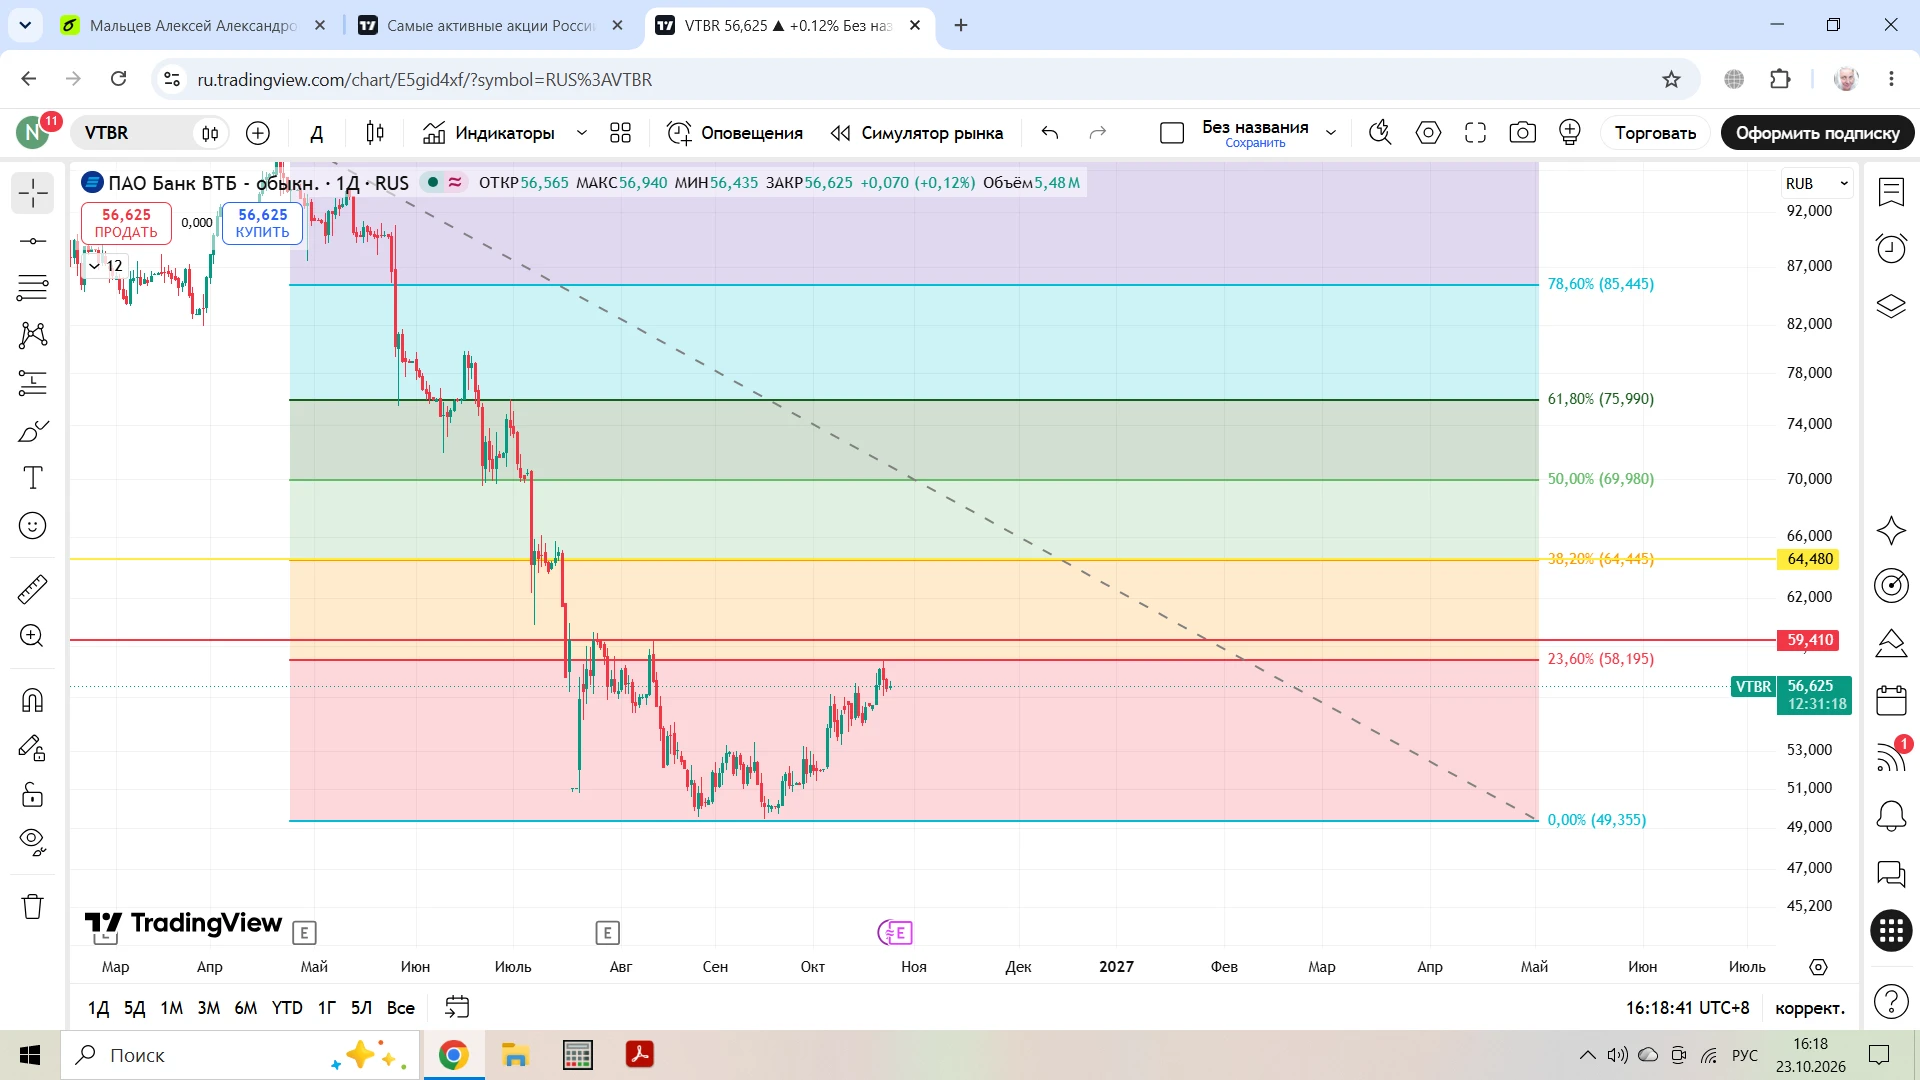Click the yellow 64,480 price line label
The image size is (1920, 1080).
[1810, 559]
